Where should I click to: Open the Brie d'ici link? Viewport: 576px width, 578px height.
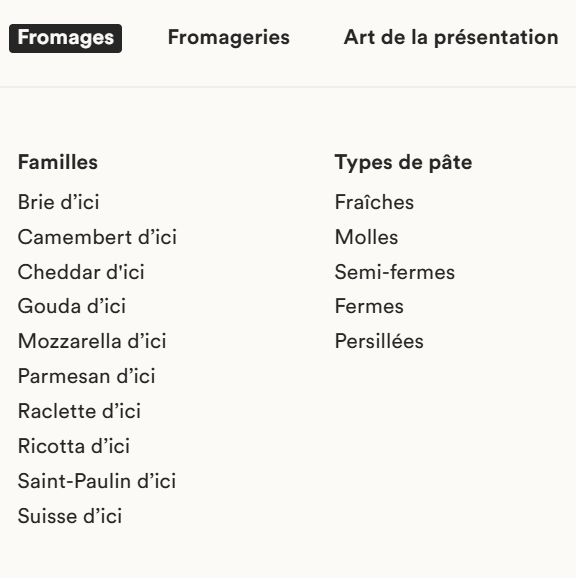pos(58,202)
